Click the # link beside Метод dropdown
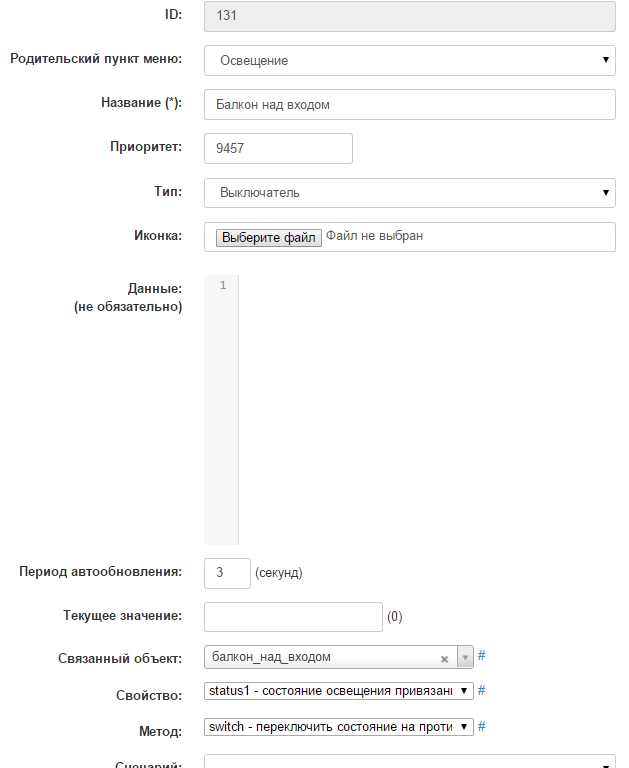The height and width of the screenshot is (768, 629). pyautogui.click(x=481, y=726)
